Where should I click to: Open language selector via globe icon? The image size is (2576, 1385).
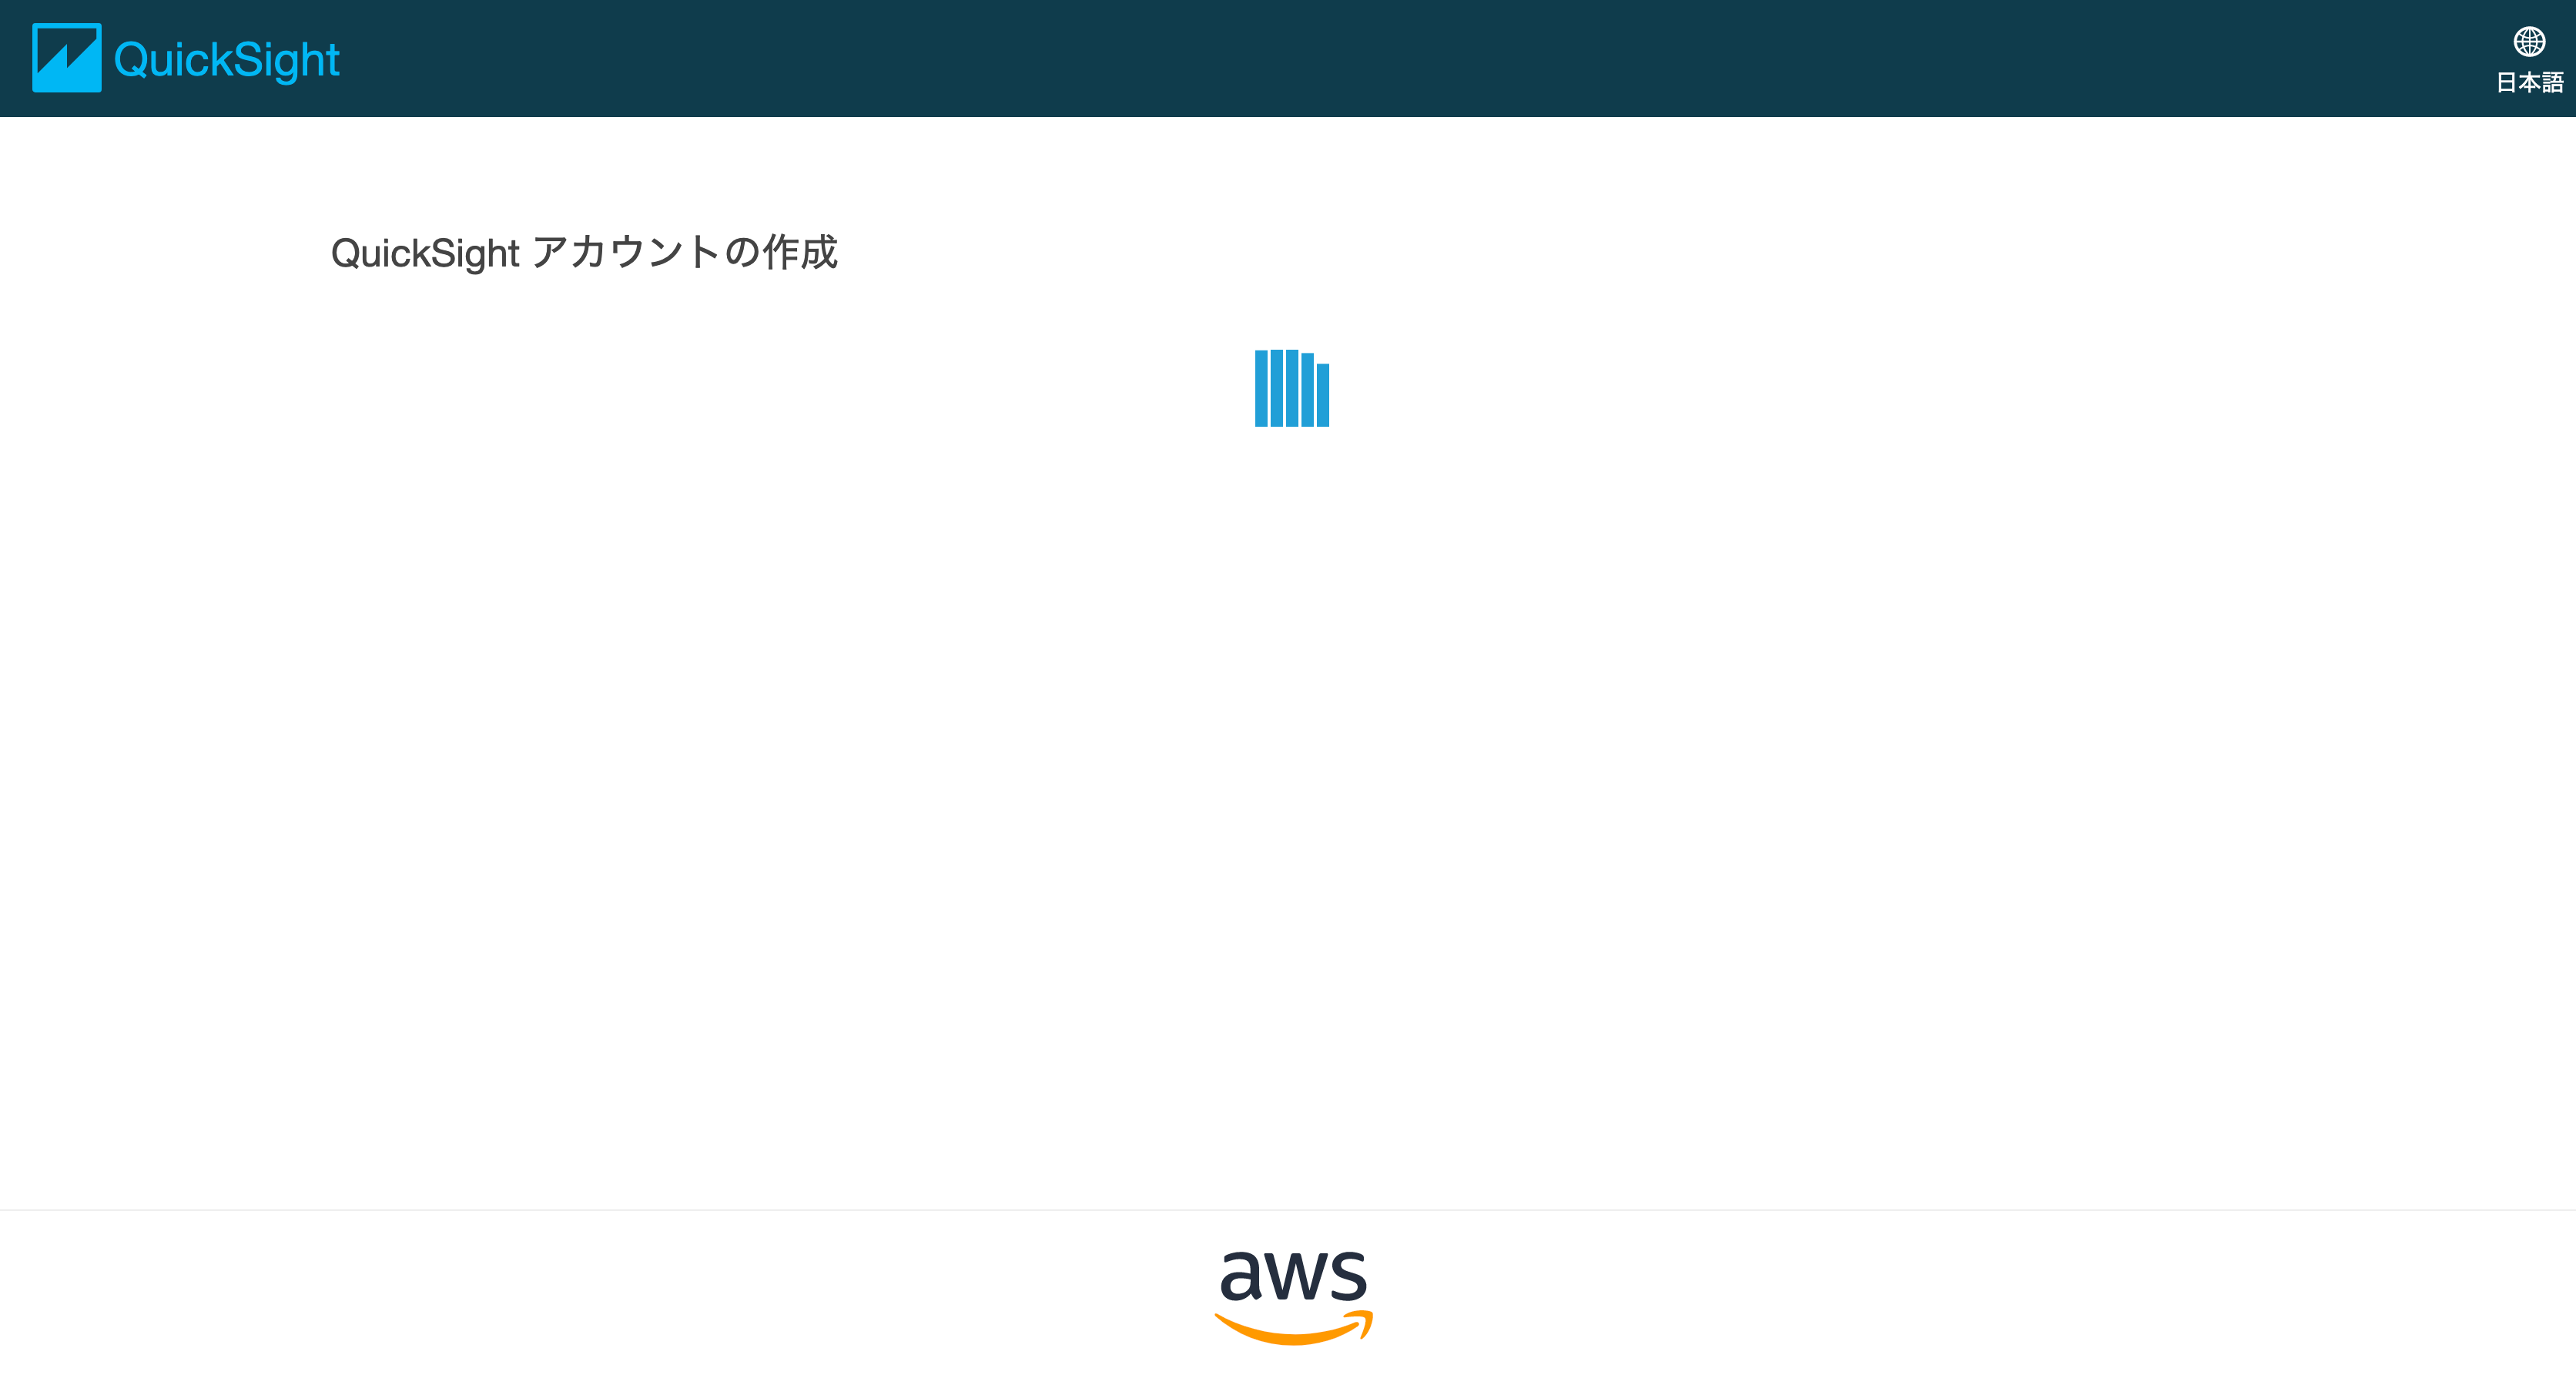tap(2529, 42)
